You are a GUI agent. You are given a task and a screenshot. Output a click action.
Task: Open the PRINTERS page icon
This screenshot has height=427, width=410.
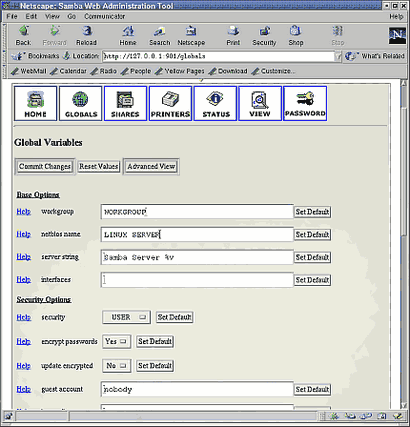[170, 104]
